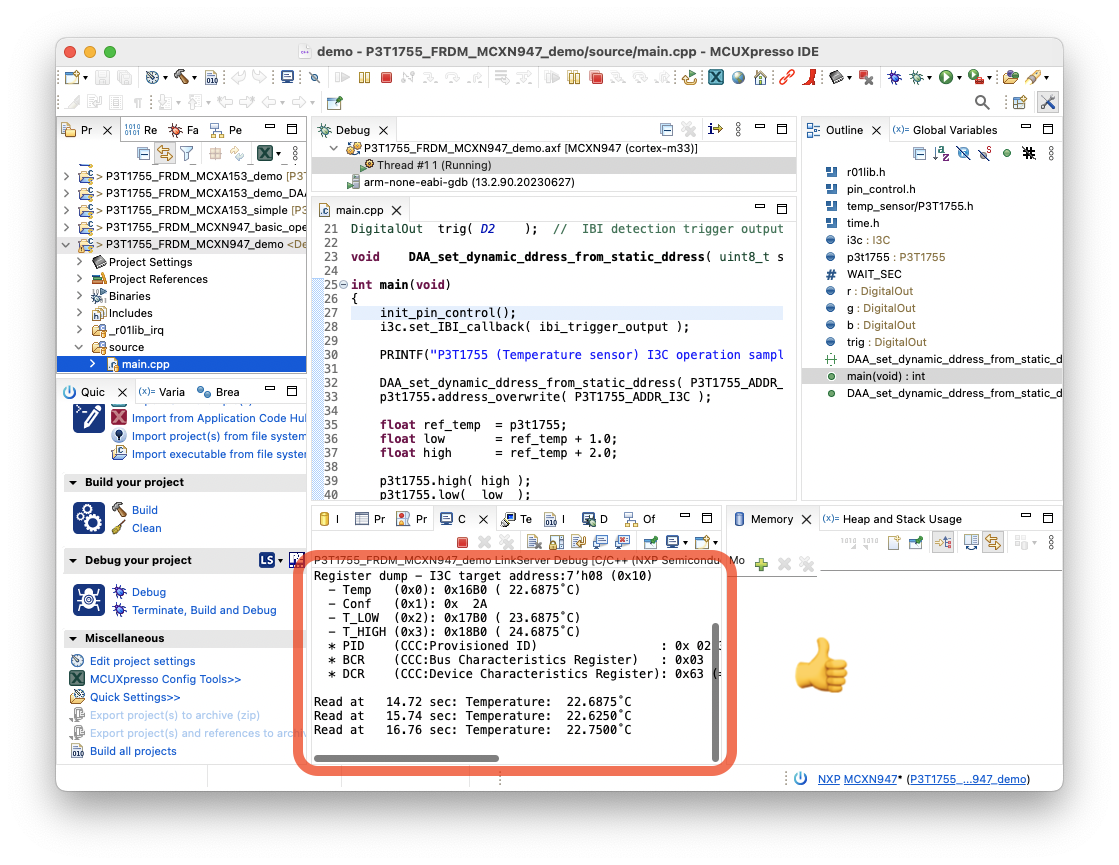Click the red Terminate button in the Console toolbar
Viewport: 1119px width, 865px height.
(x=462, y=542)
